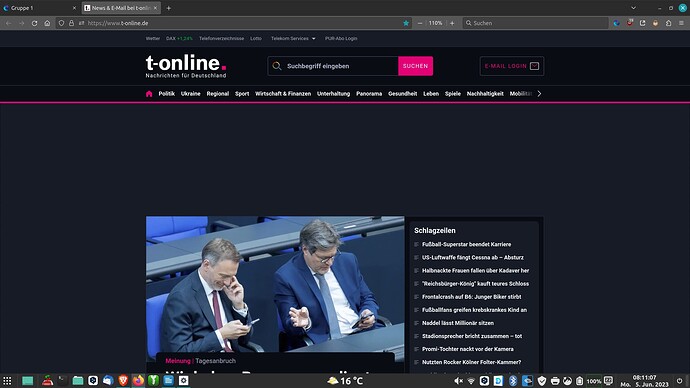The width and height of the screenshot is (690, 388).
Task: Open the extensions puzzle icon
Action: [668, 23]
